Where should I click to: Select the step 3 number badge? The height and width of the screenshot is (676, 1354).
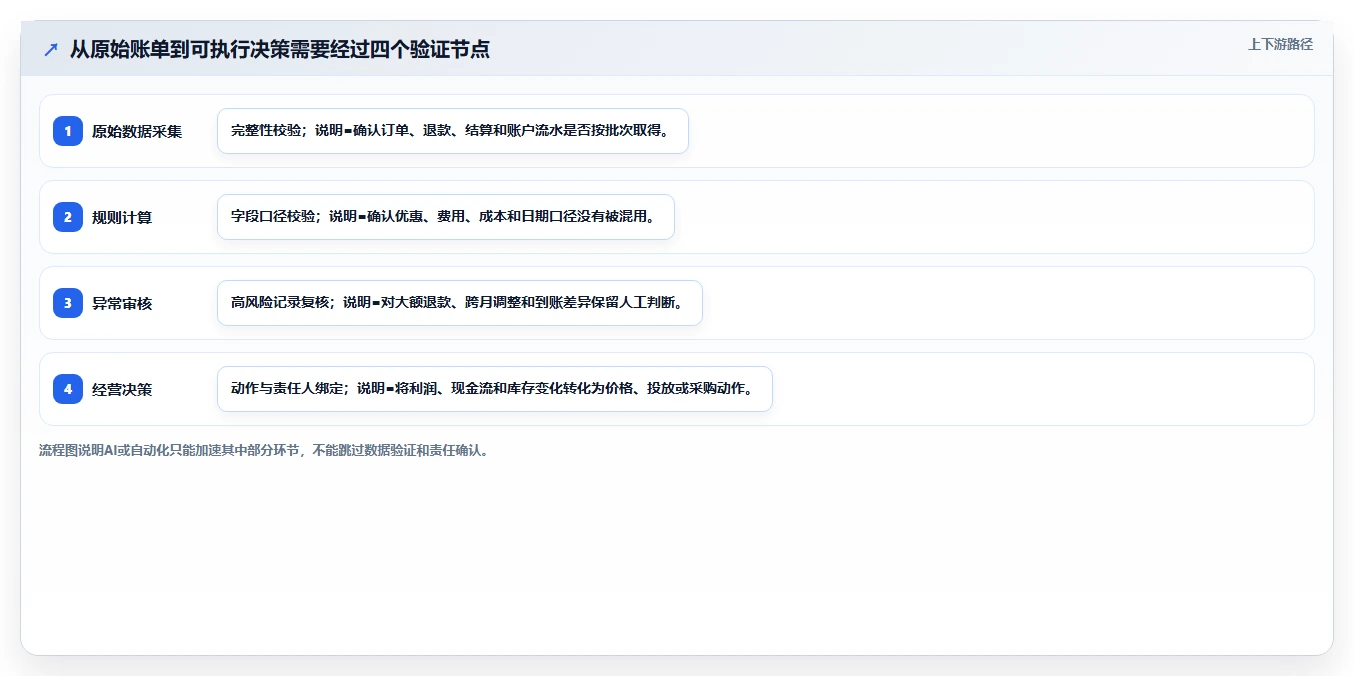pos(68,303)
